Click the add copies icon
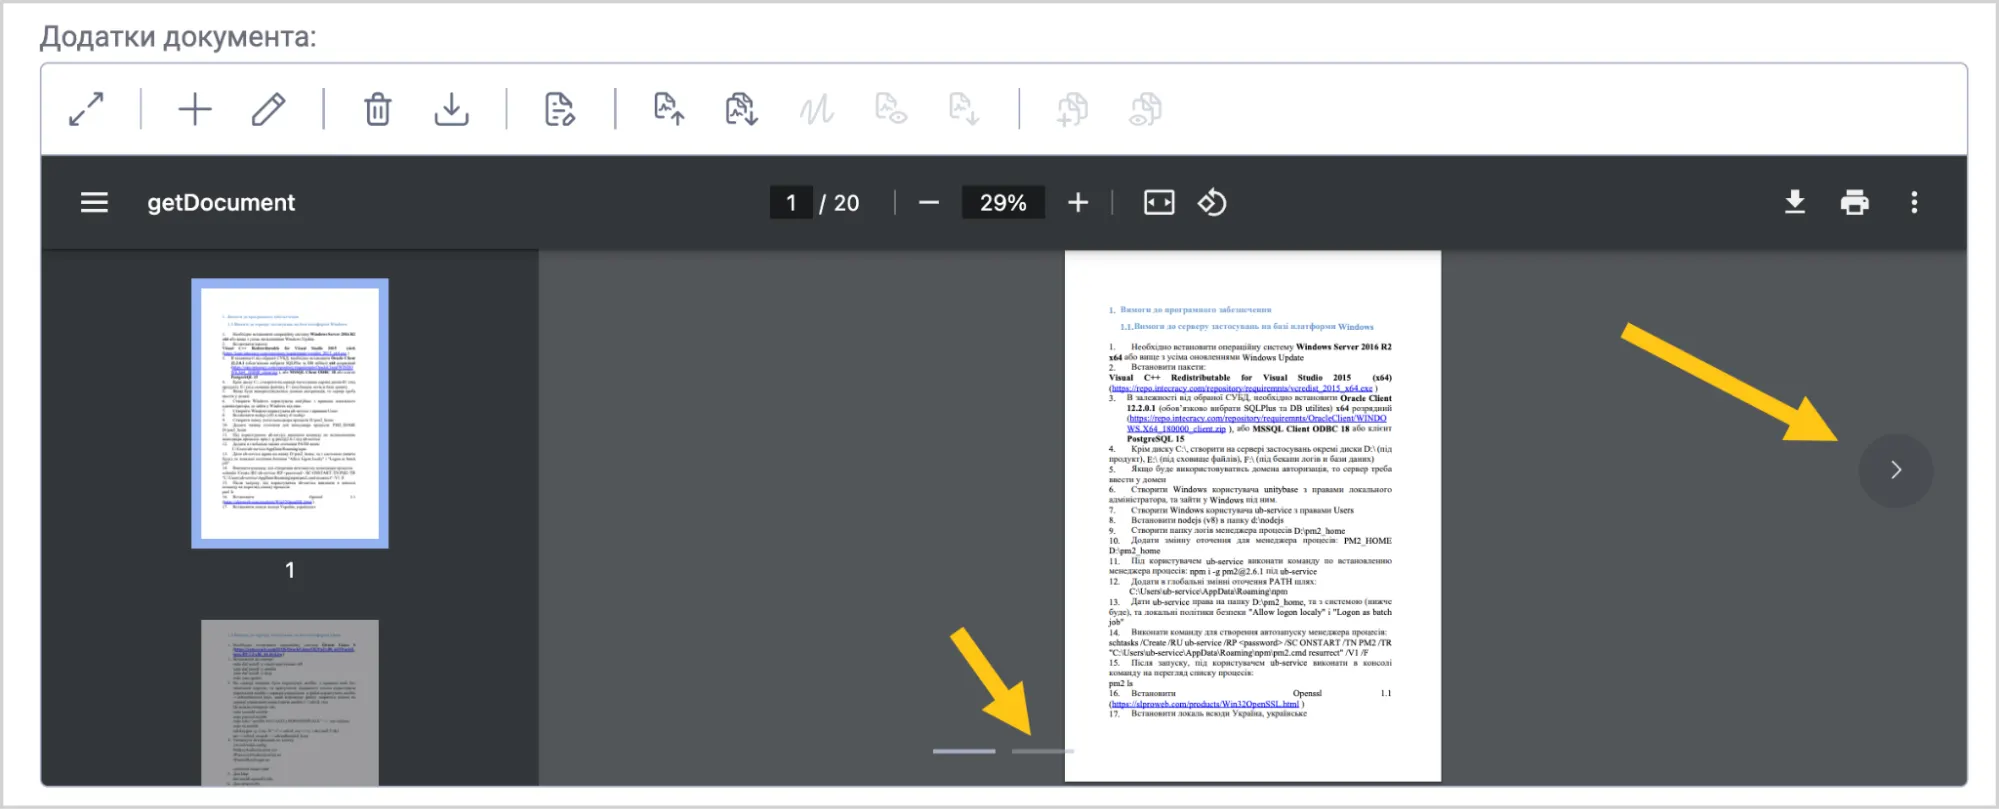This screenshot has width=1999, height=810. 1072,109
